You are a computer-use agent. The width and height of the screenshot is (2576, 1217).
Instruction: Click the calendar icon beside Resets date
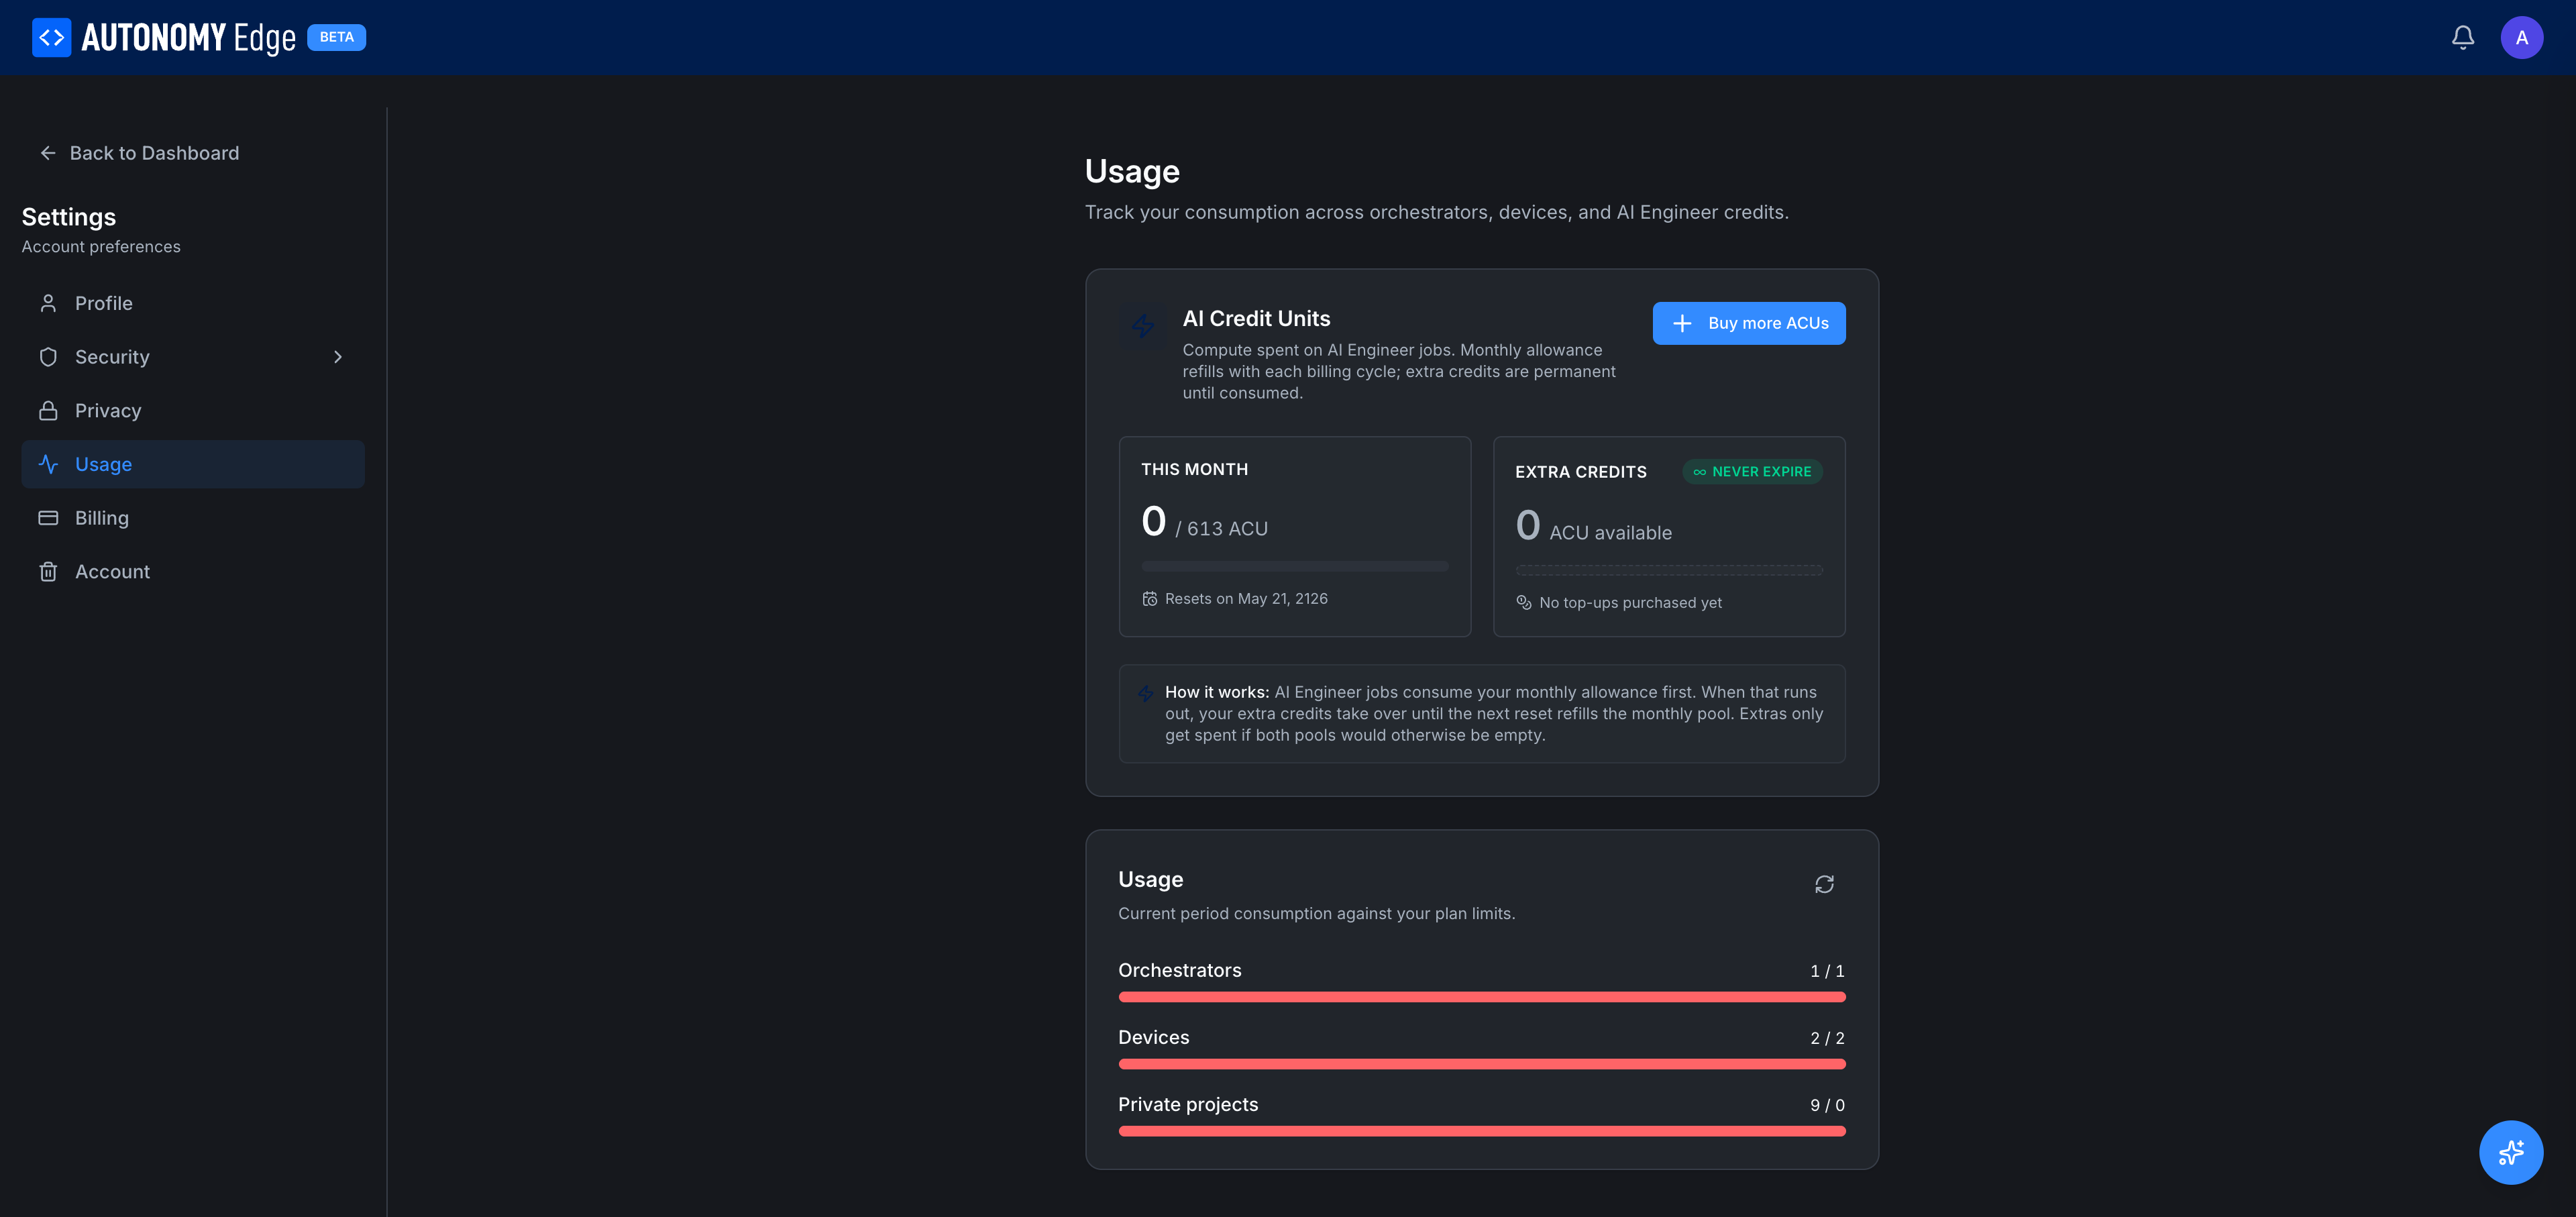pyautogui.click(x=1150, y=599)
